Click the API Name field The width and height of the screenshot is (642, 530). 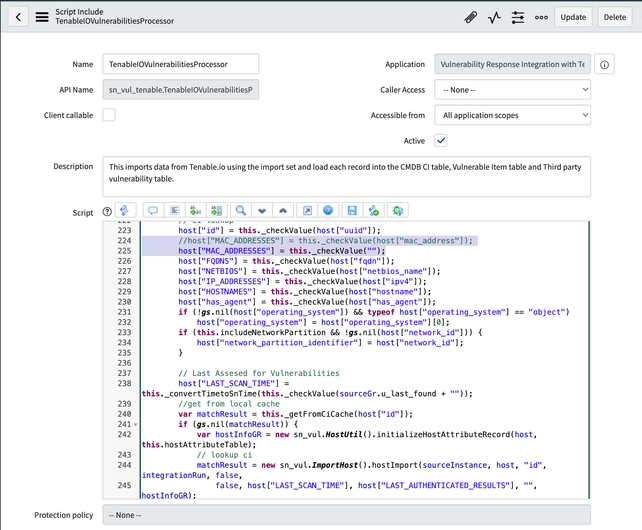[x=181, y=90]
